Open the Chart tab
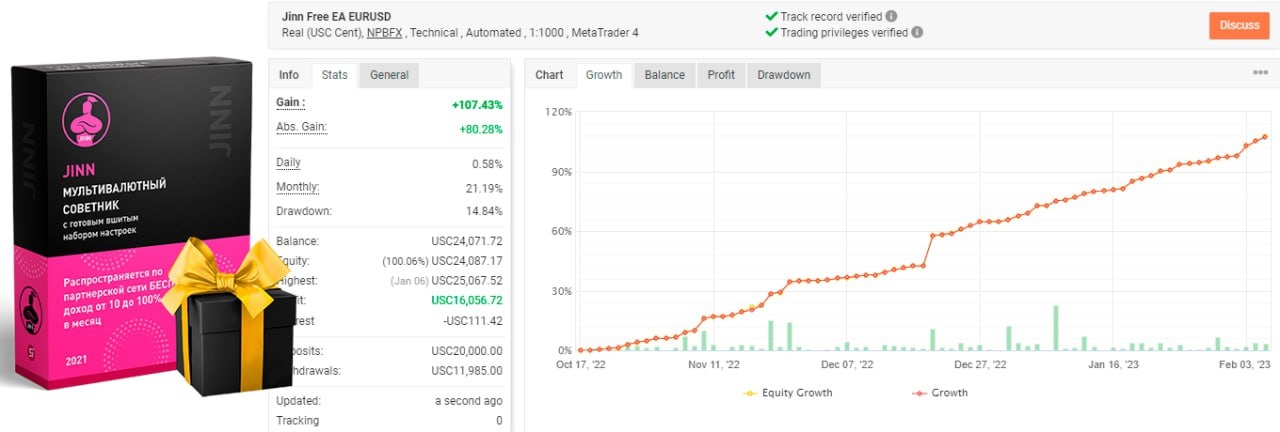 coord(549,75)
